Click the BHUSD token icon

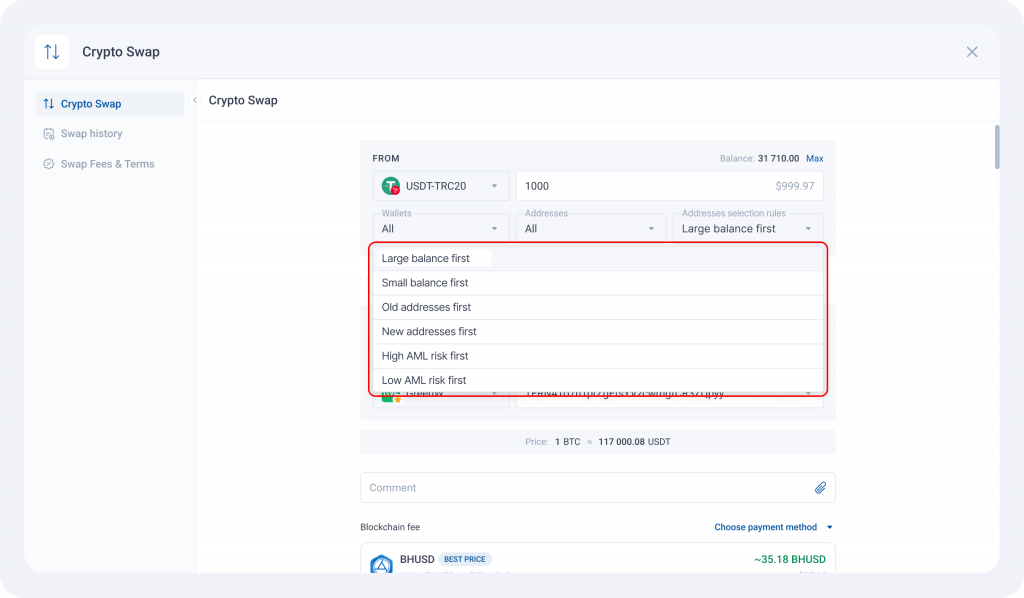coord(381,565)
